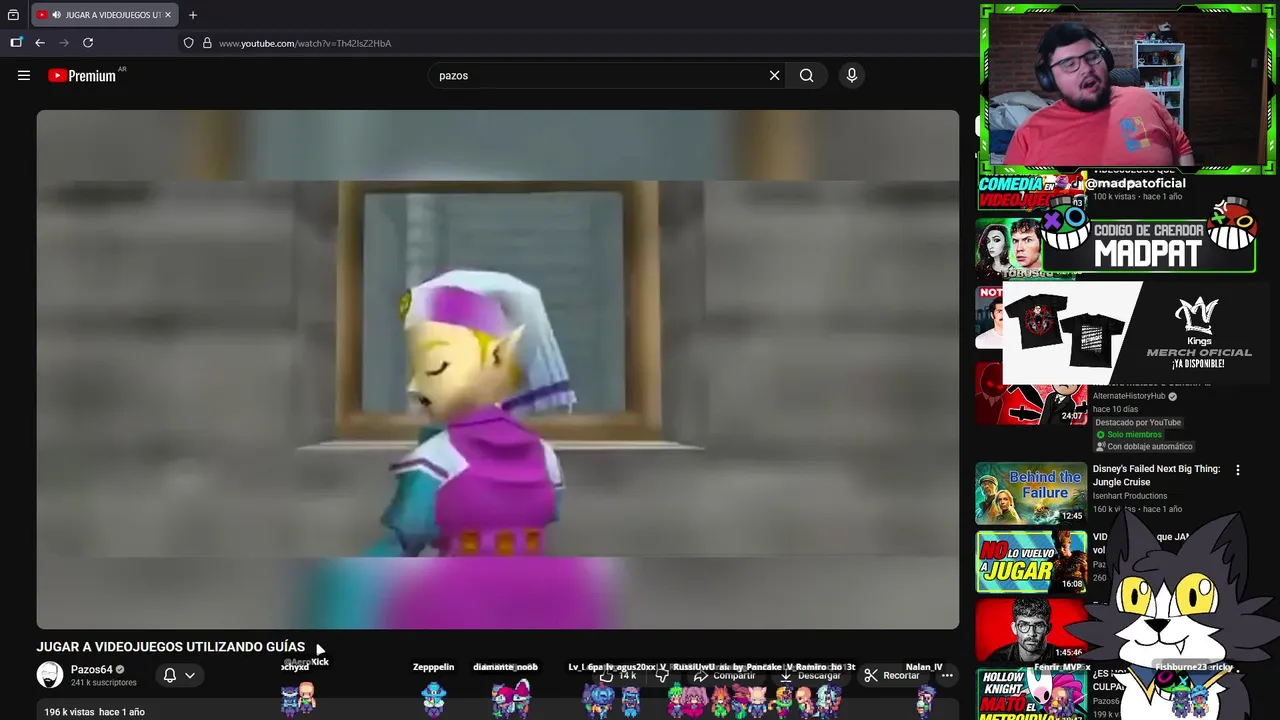
Task: Click the '196 k vistas hace 1 año' text
Action: 95,712
